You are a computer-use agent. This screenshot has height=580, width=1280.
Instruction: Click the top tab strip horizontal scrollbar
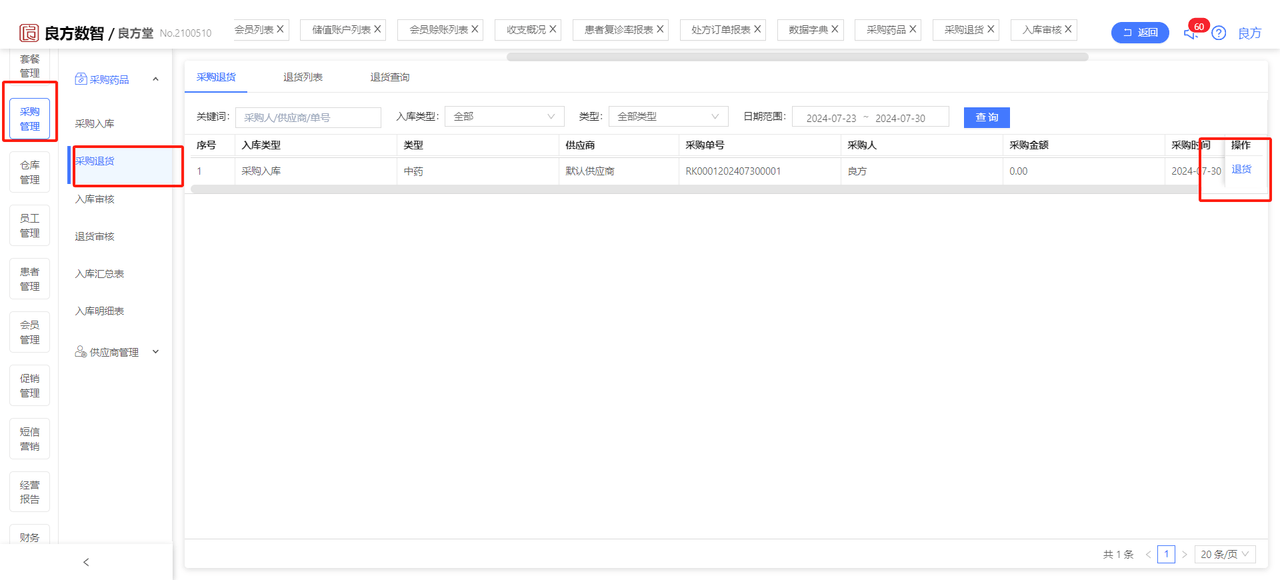[x=797, y=57]
